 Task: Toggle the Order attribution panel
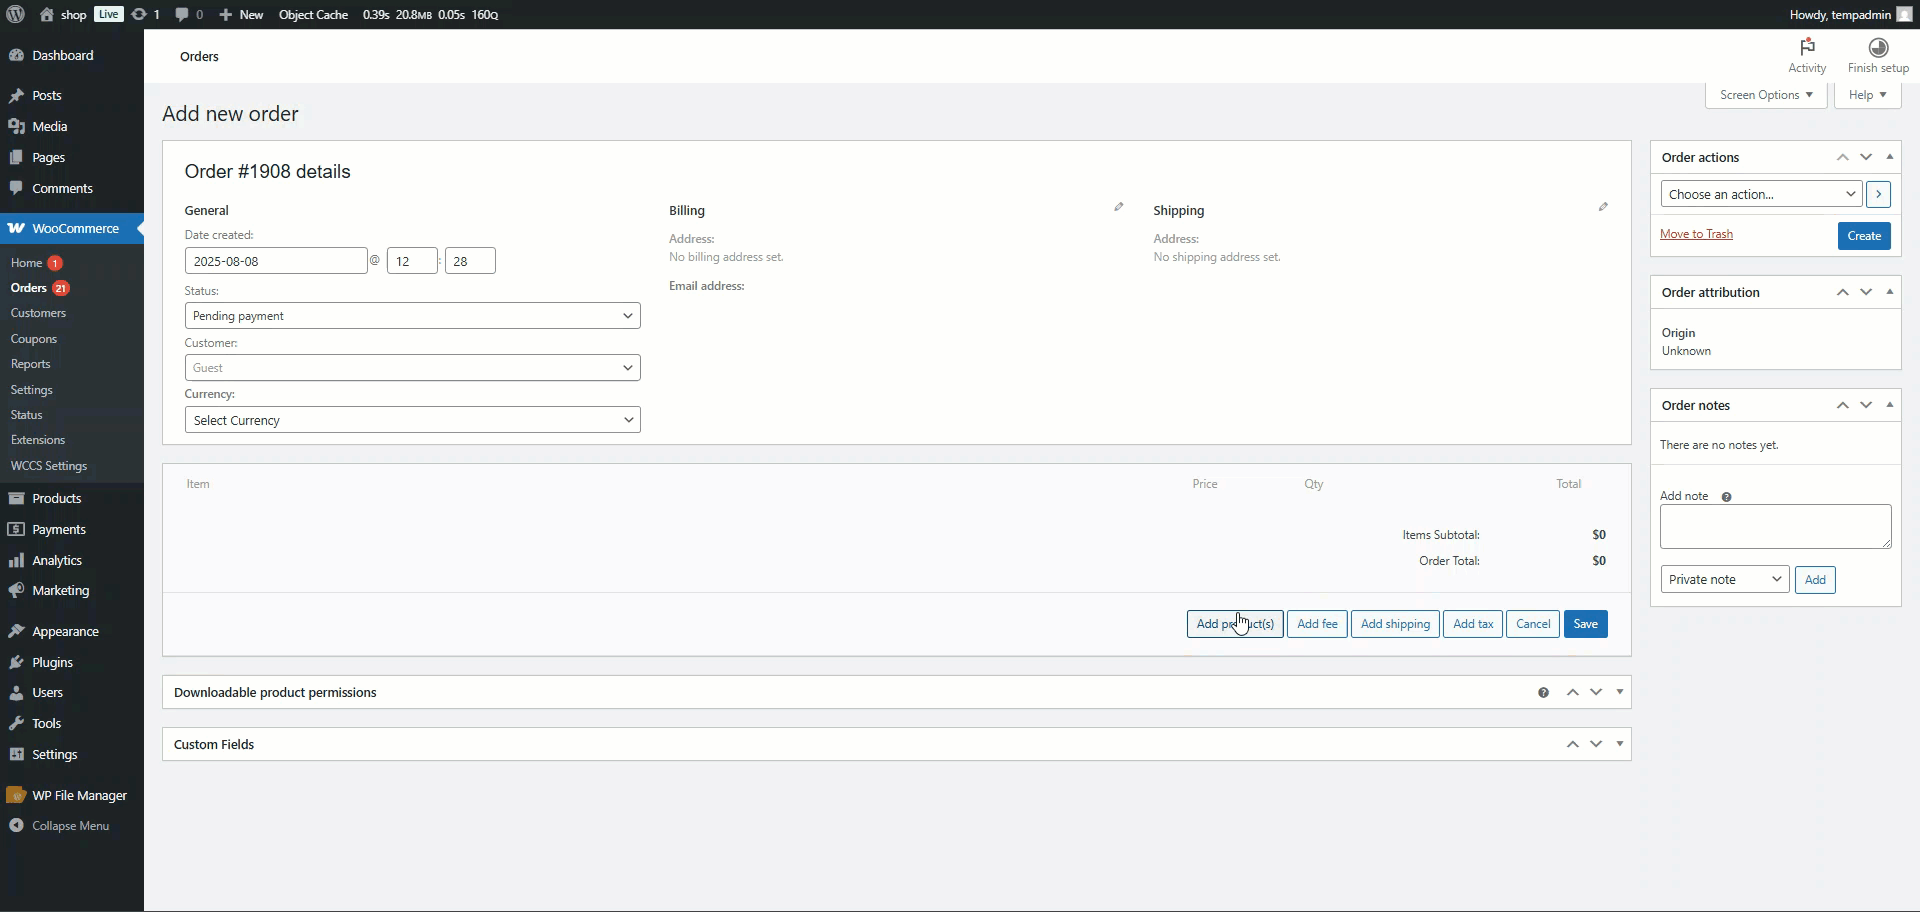1889,292
